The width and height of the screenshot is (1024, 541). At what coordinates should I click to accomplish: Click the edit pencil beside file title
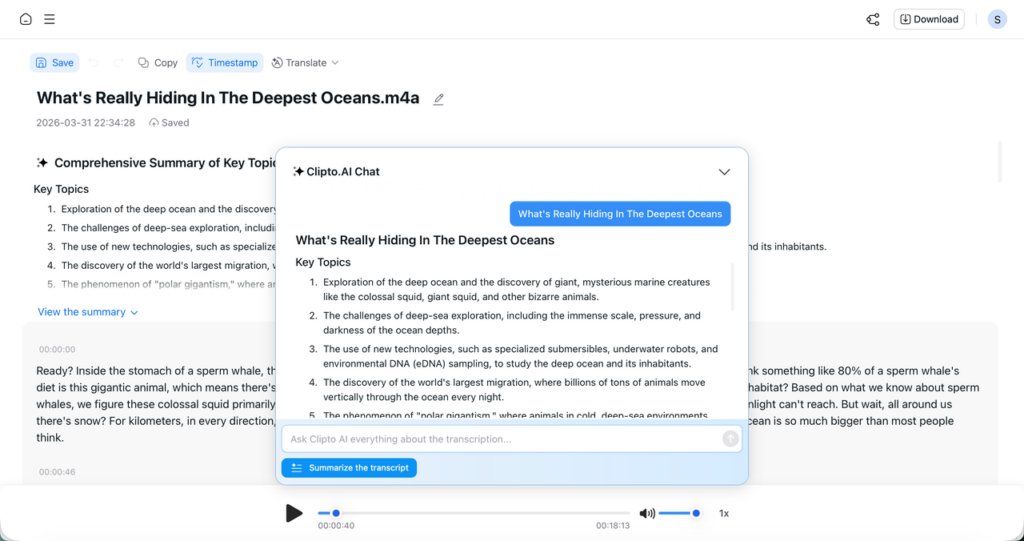click(438, 99)
